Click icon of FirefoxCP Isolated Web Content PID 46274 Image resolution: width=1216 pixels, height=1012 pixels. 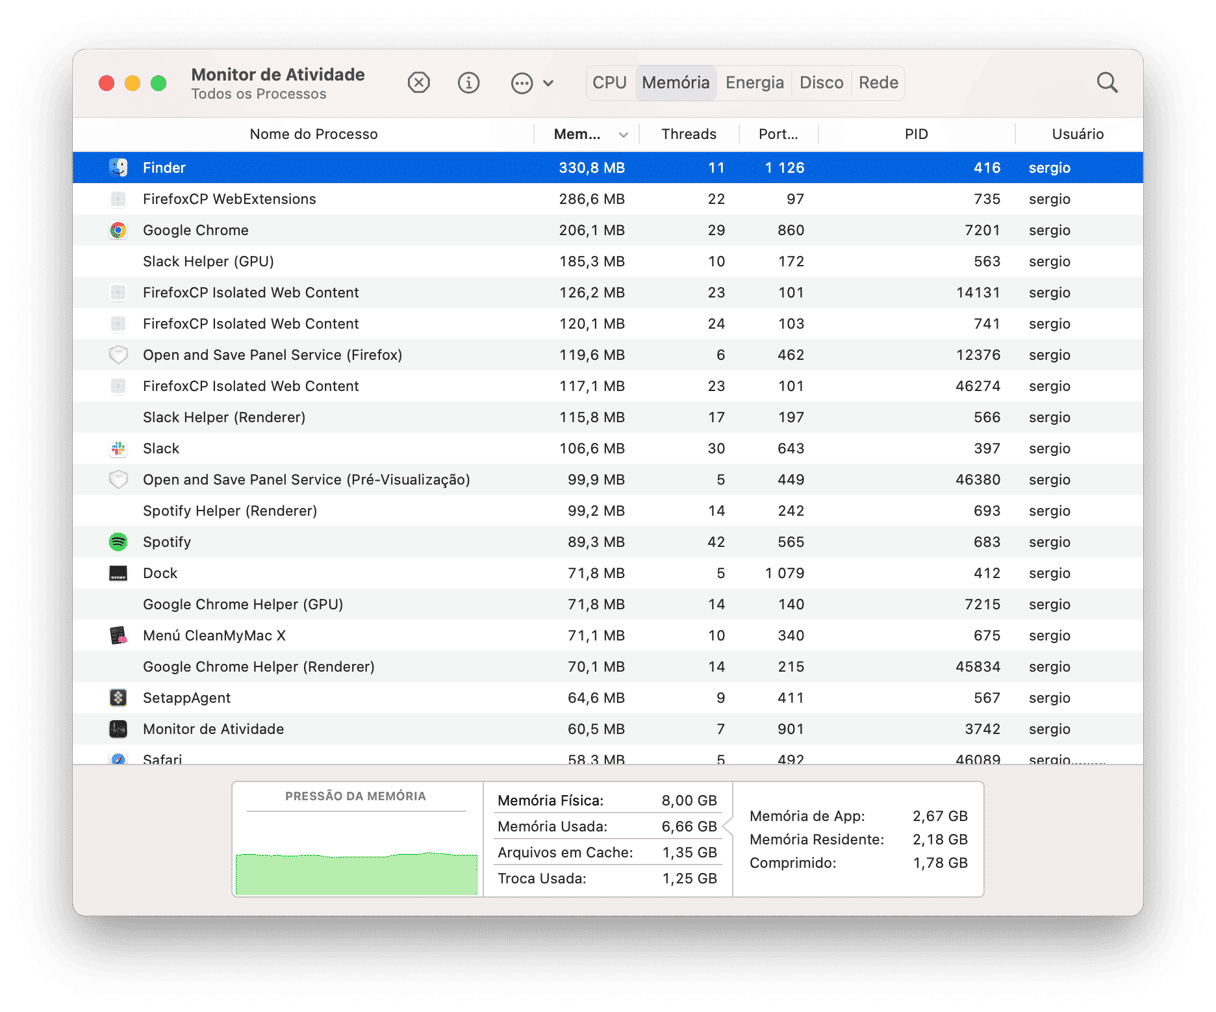118,386
